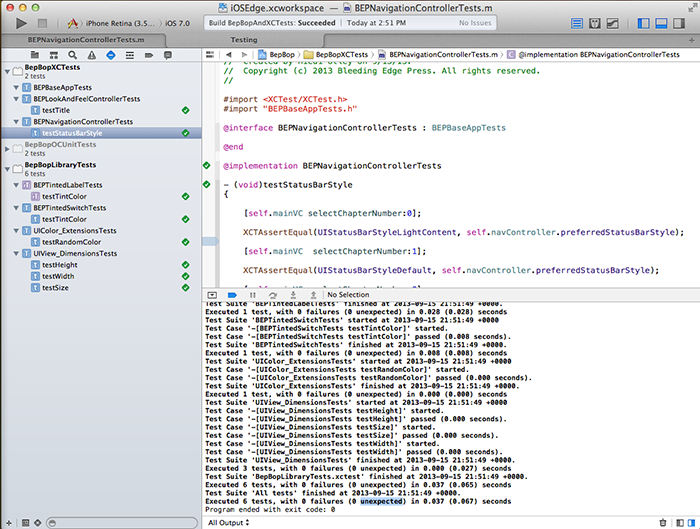
Task: Hide the debug area with toggle button
Action: (x=212, y=295)
